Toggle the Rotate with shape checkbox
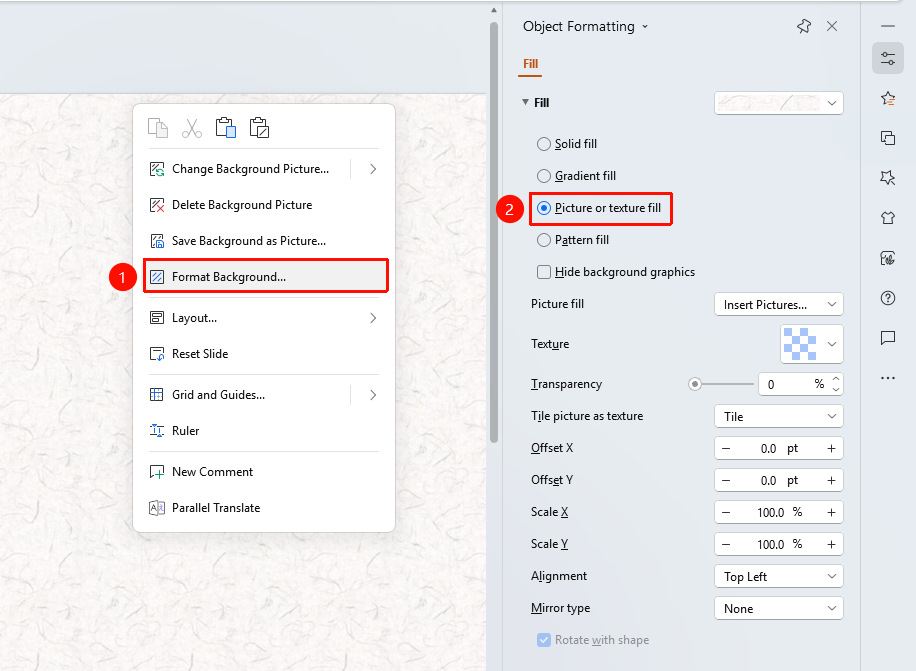This screenshot has width=916, height=671. click(544, 640)
